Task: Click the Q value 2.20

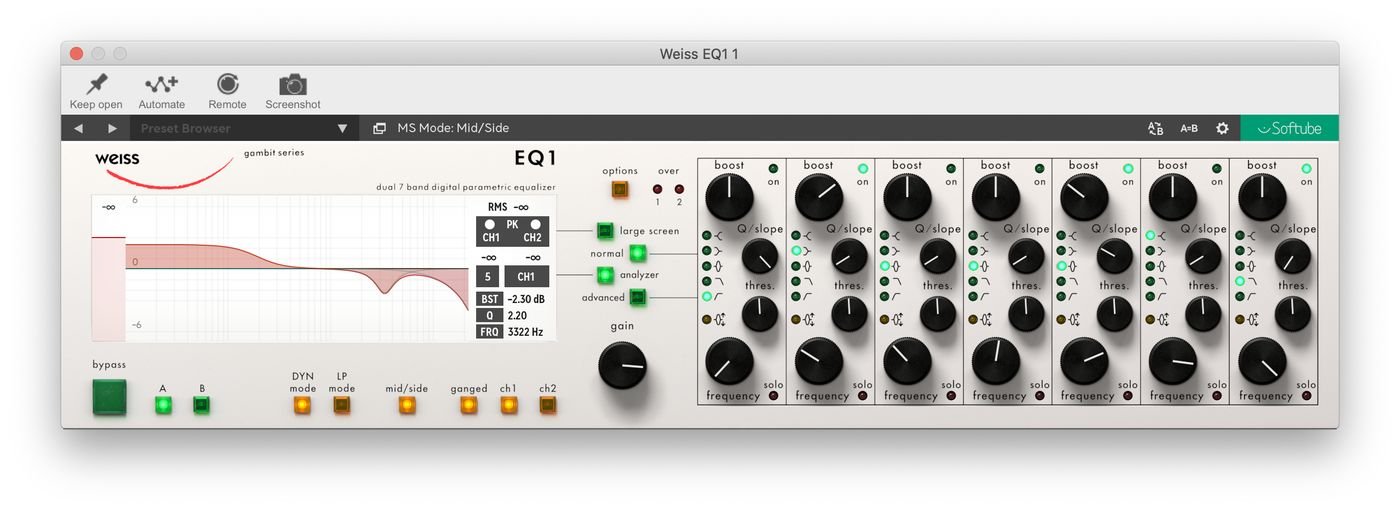Action: pyautogui.click(x=517, y=315)
